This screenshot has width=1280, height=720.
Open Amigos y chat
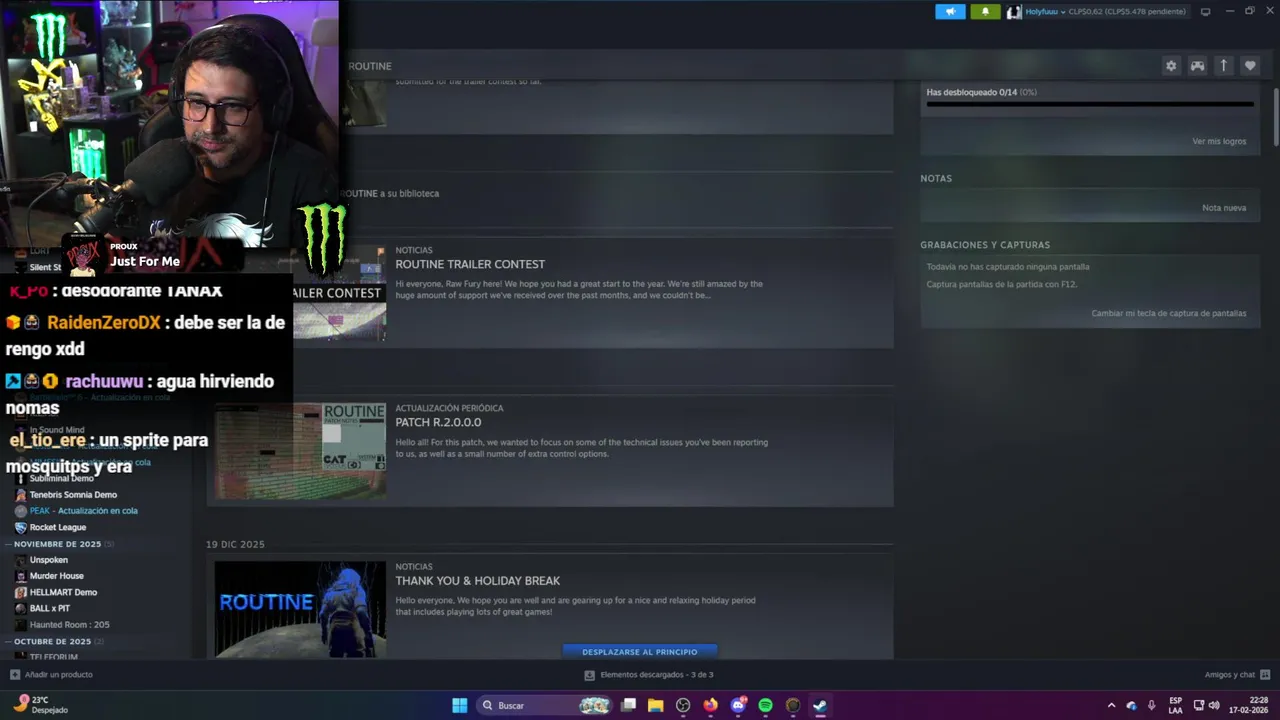[x=1237, y=675]
